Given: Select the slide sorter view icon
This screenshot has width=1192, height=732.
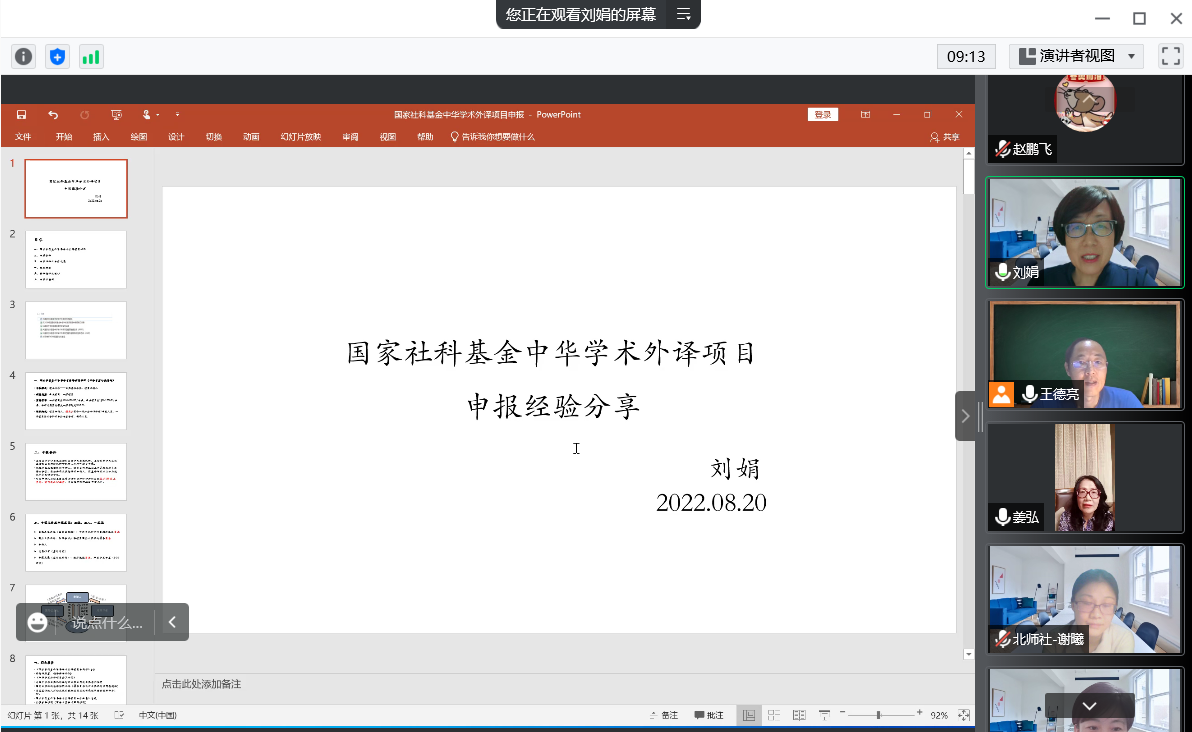Looking at the screenshot, I should [774, 714].
